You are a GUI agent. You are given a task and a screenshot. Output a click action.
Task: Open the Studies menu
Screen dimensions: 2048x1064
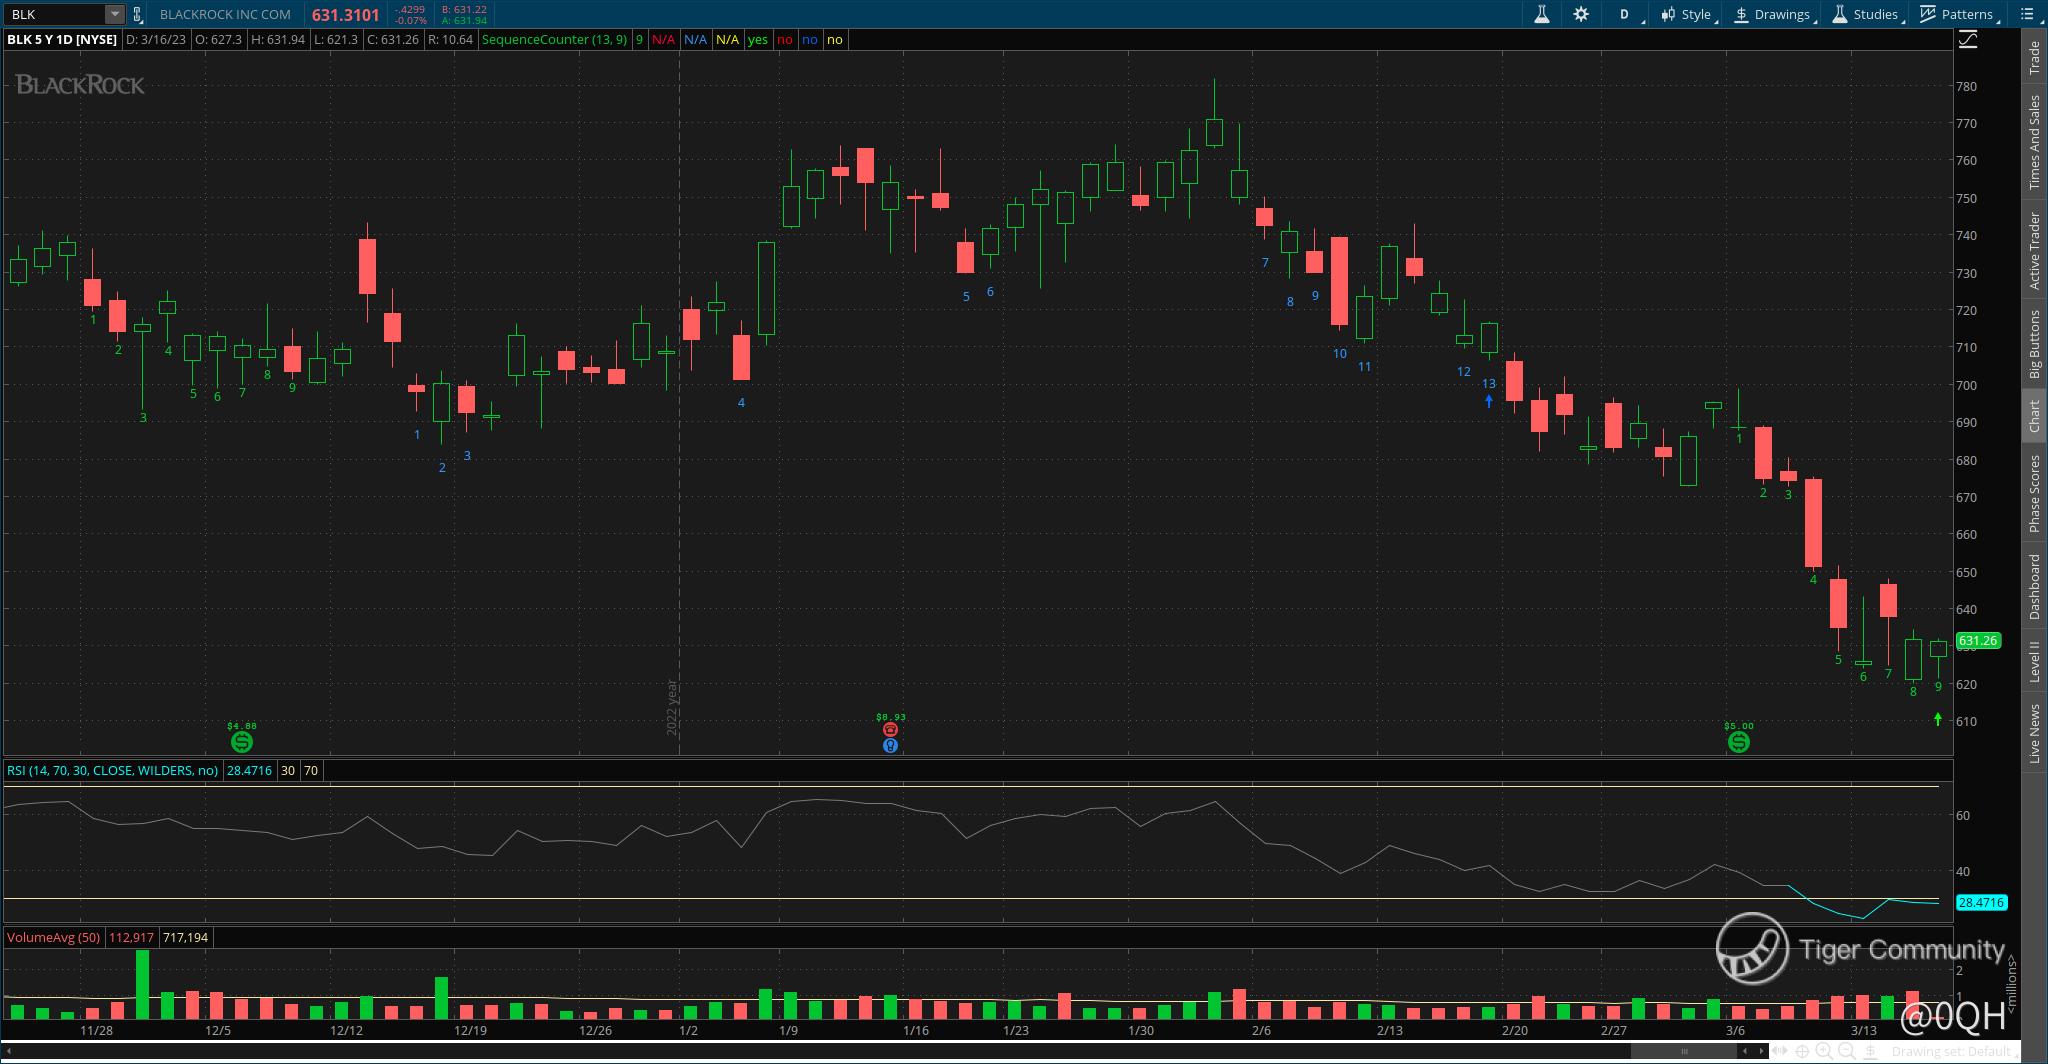pyautogui.click(x=1868, y=14)
